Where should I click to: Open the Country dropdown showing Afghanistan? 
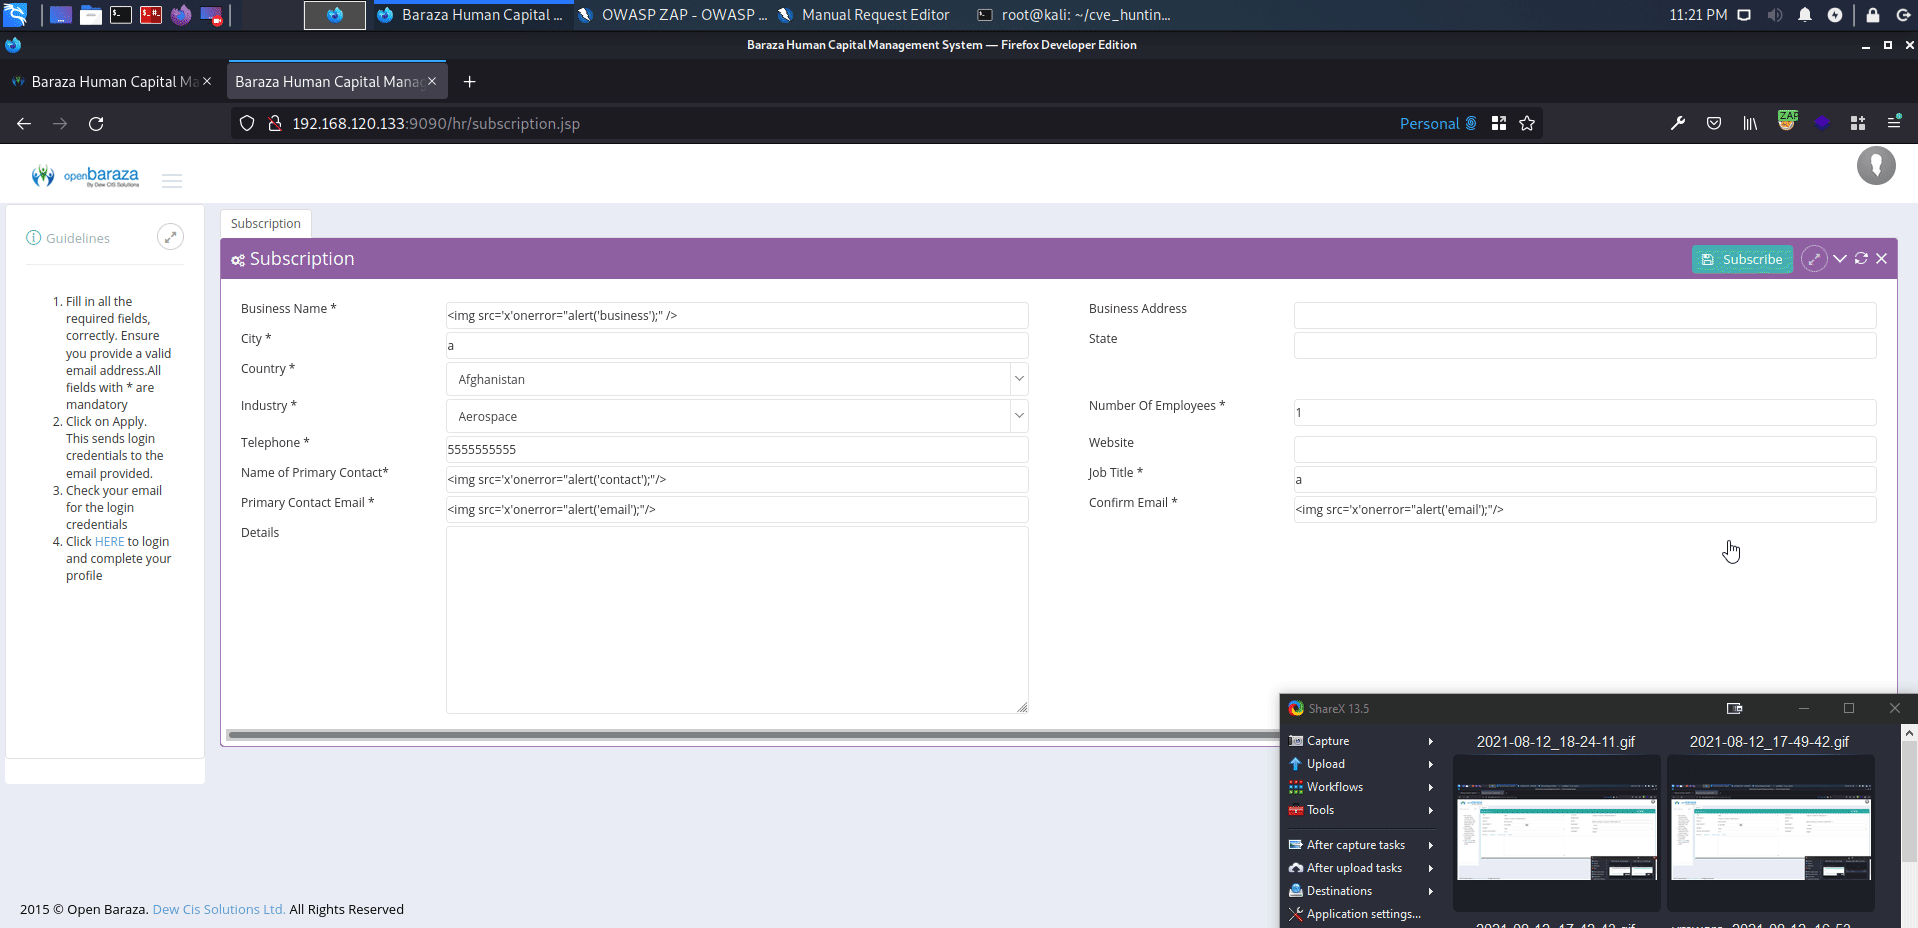point(737,379)
